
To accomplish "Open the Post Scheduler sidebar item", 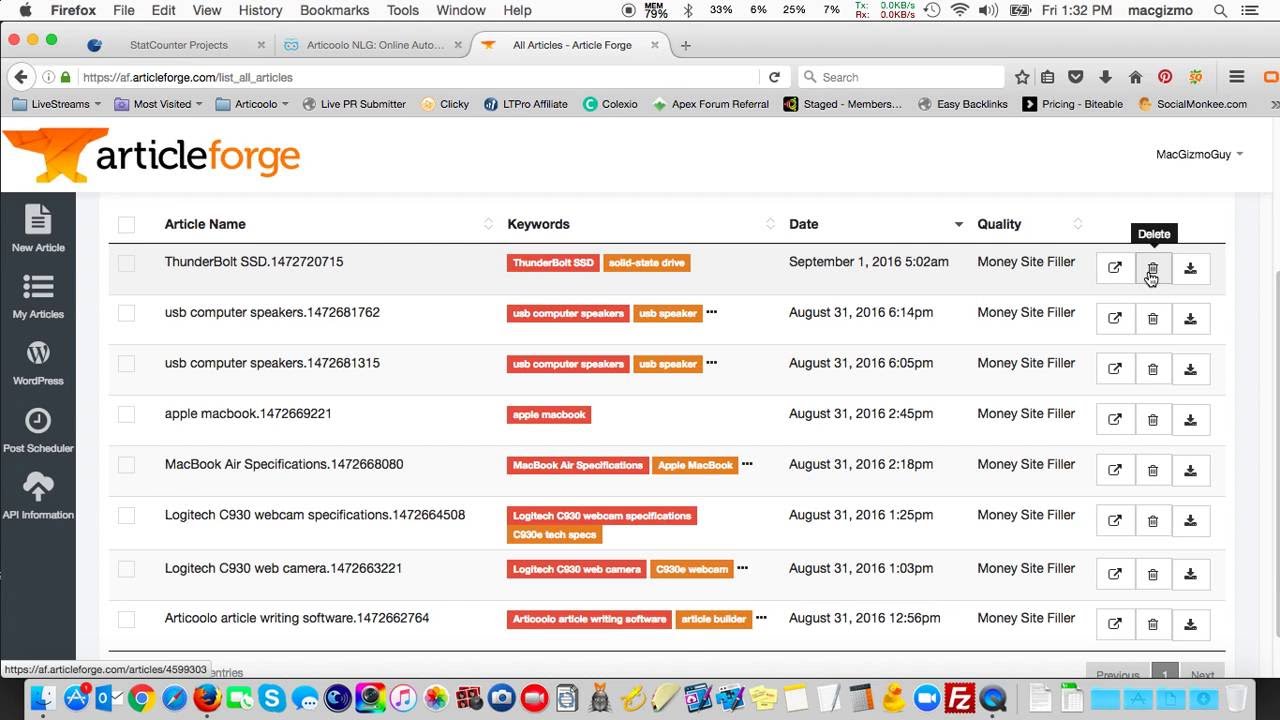I will coord(37,430).
